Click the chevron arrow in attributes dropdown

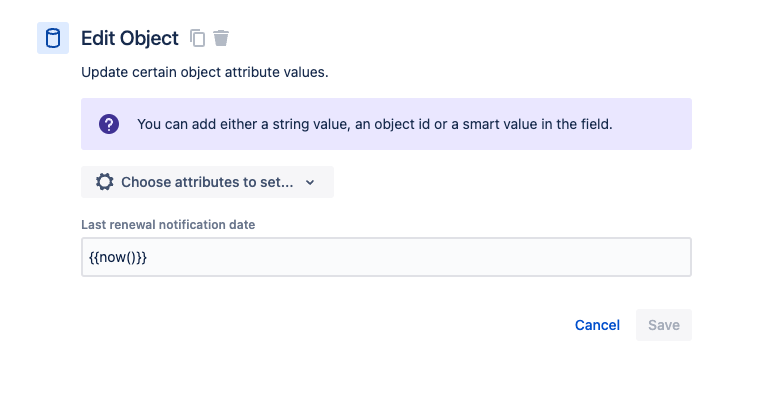tap(310, 182)
